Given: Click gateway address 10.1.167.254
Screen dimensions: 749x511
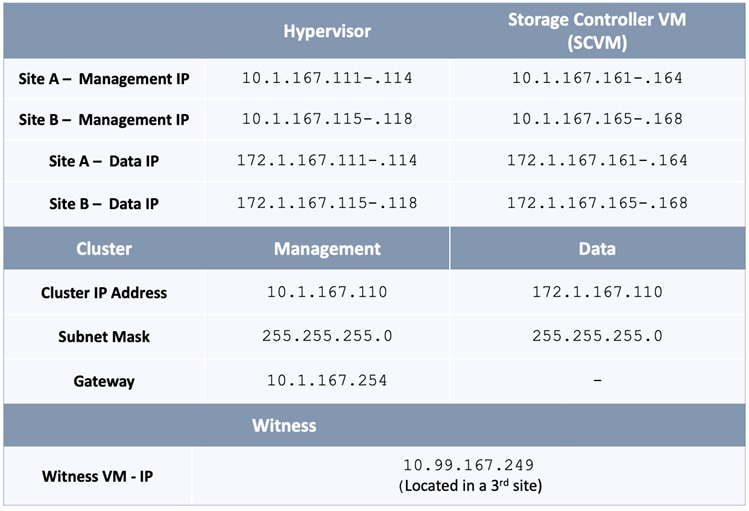Looking at the screenshot, I should [x=327, y=381].
